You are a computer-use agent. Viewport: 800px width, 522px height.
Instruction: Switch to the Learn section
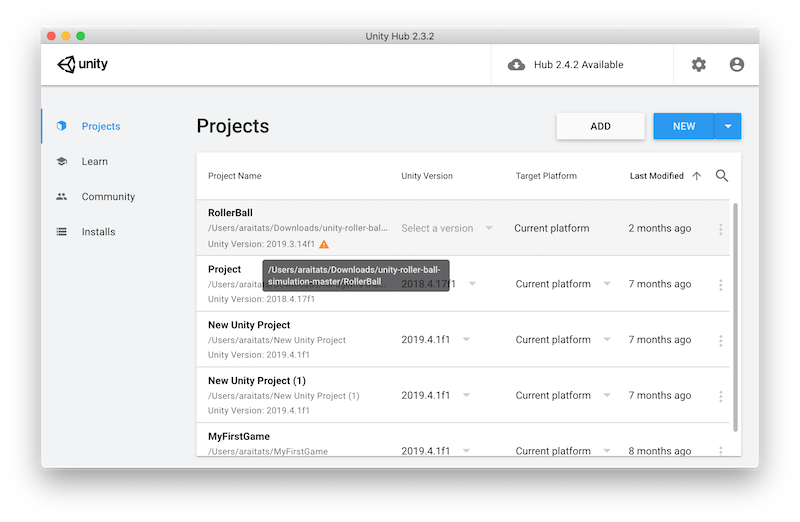(95, 161)
